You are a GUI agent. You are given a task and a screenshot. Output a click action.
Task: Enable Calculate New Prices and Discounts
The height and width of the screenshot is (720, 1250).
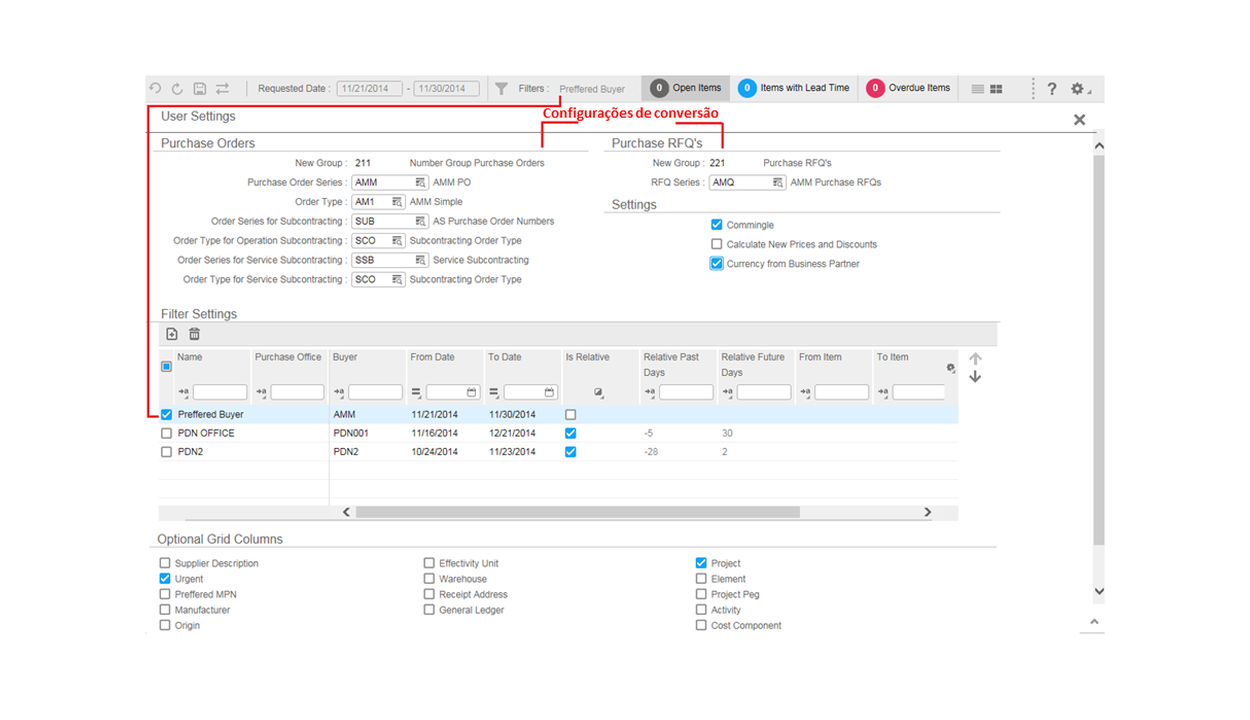pos(716,244)
